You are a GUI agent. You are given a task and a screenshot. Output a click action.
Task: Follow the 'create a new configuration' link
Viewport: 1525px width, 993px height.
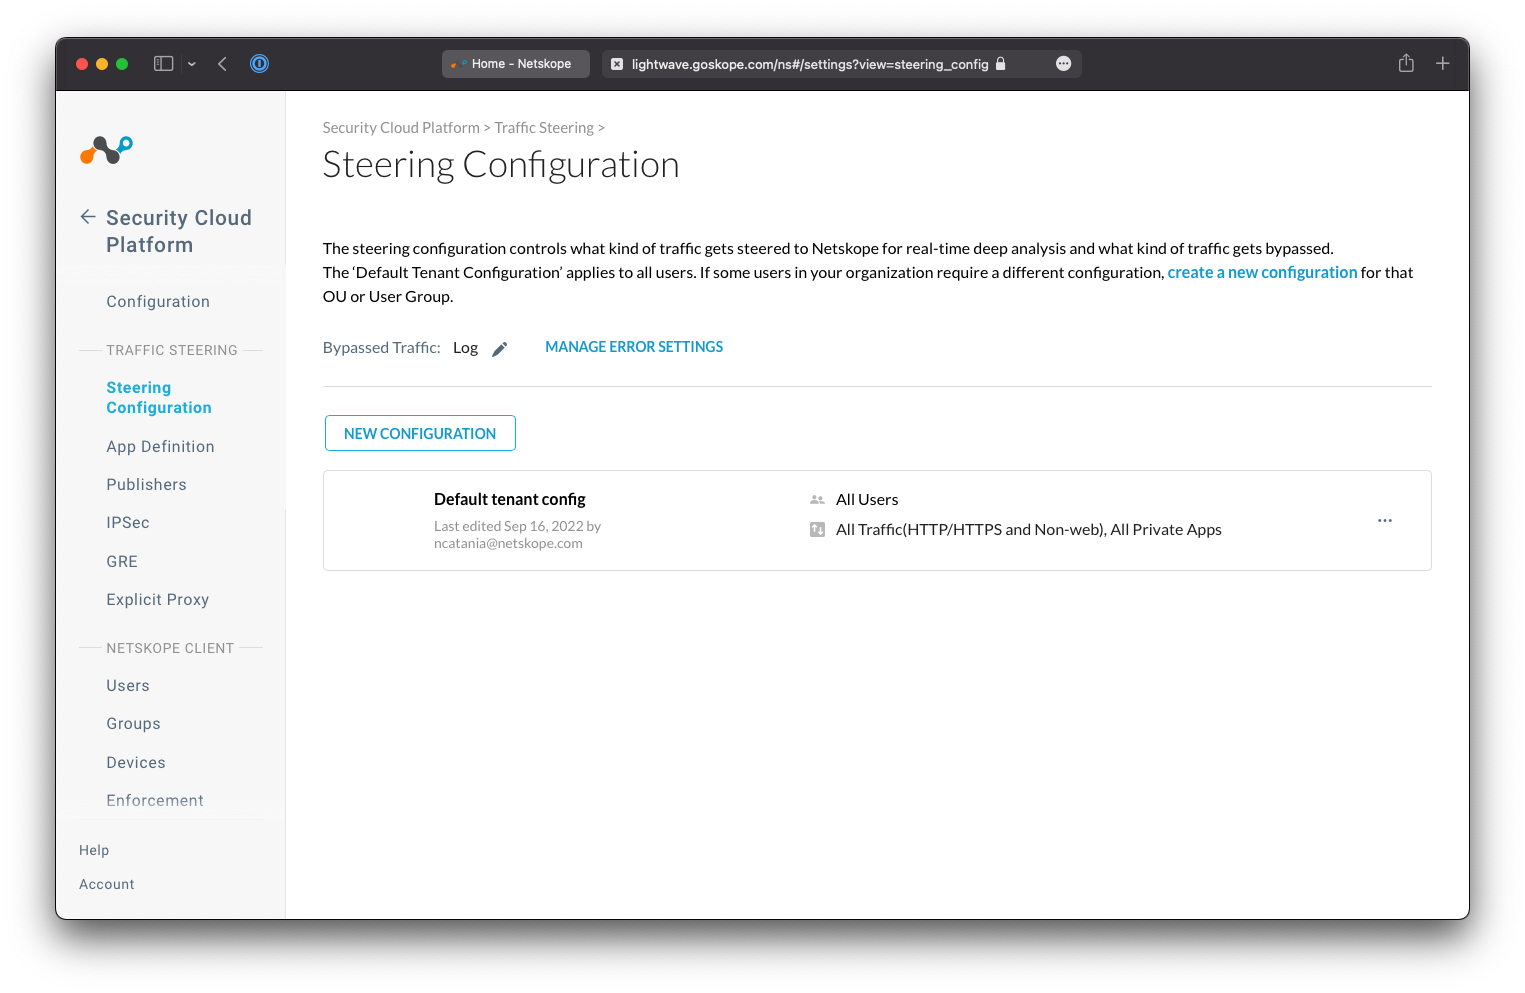coord(1262,273)
